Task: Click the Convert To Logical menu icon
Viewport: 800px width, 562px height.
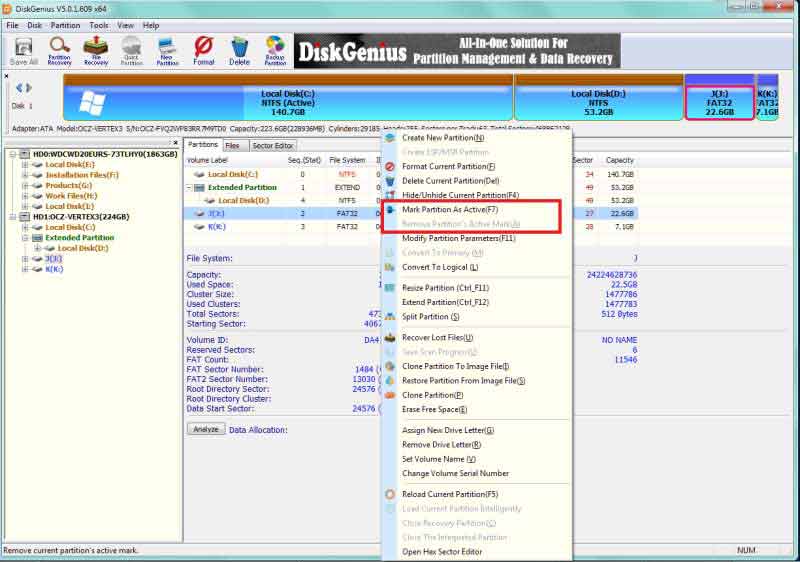Action: click(390, 267)
